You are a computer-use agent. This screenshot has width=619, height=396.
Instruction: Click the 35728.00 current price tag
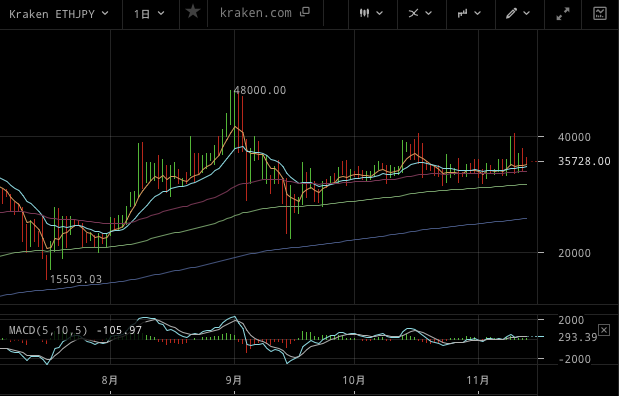point(584,161)
